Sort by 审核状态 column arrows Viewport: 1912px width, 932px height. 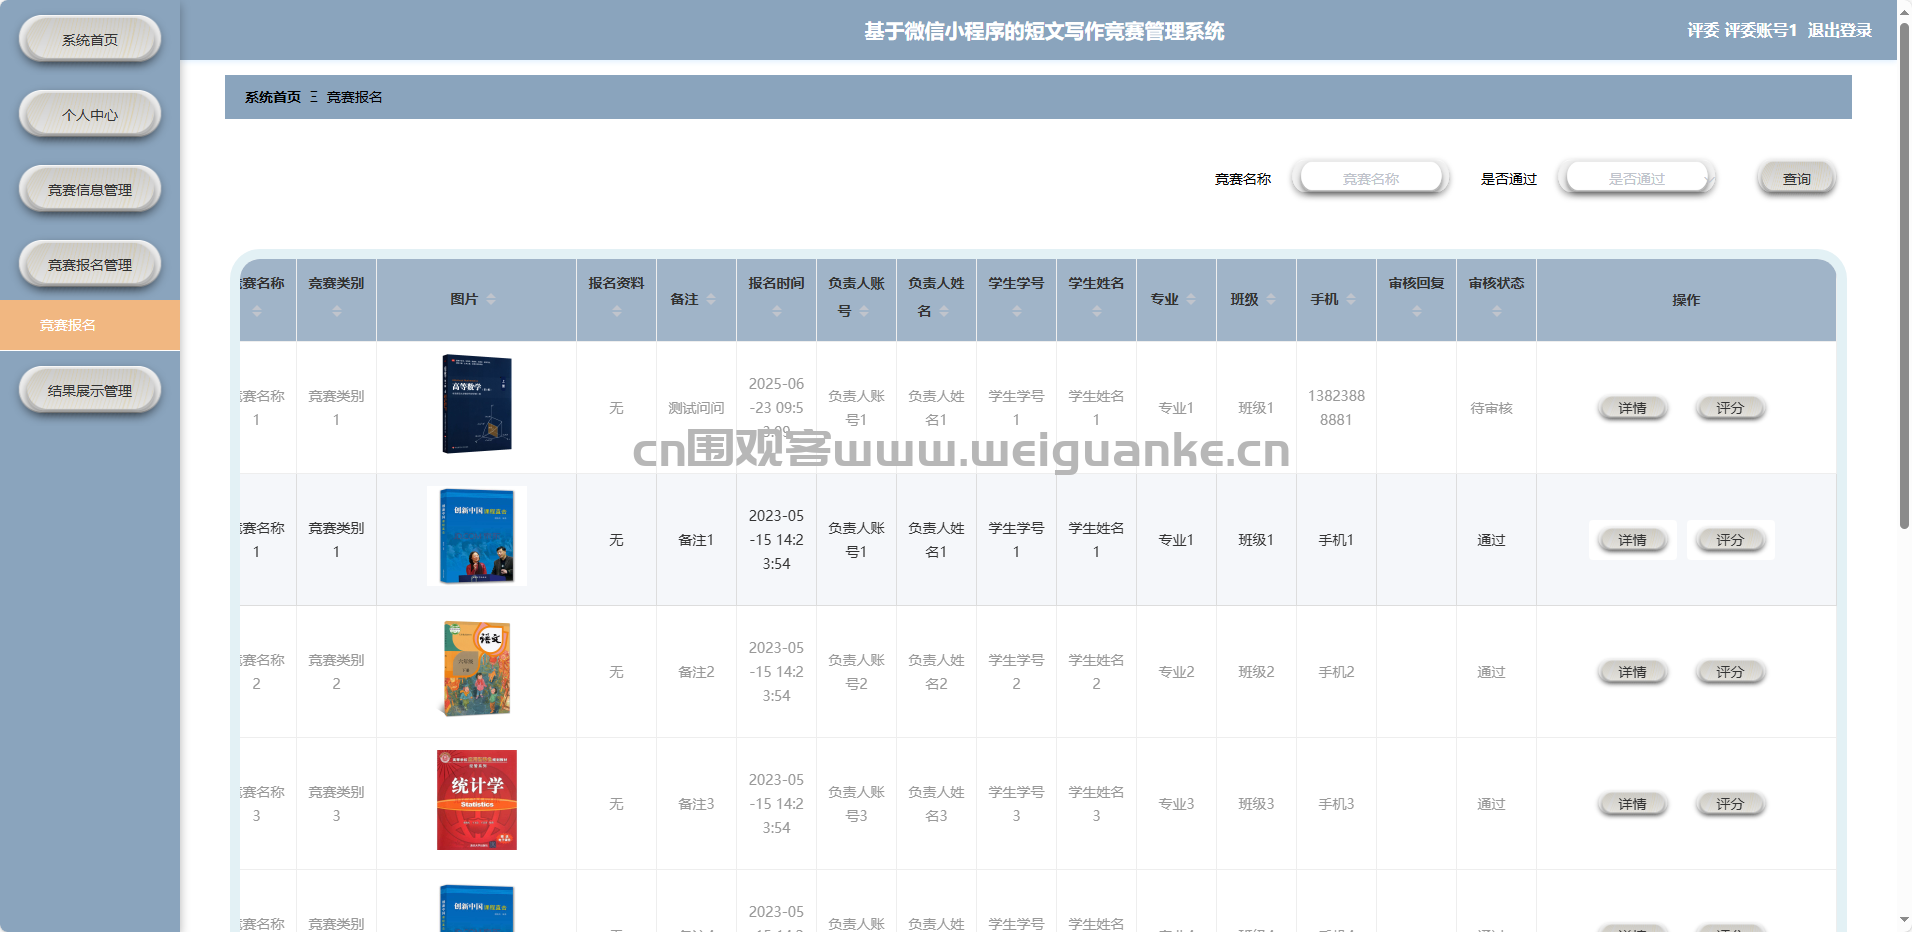(1497, 311)
